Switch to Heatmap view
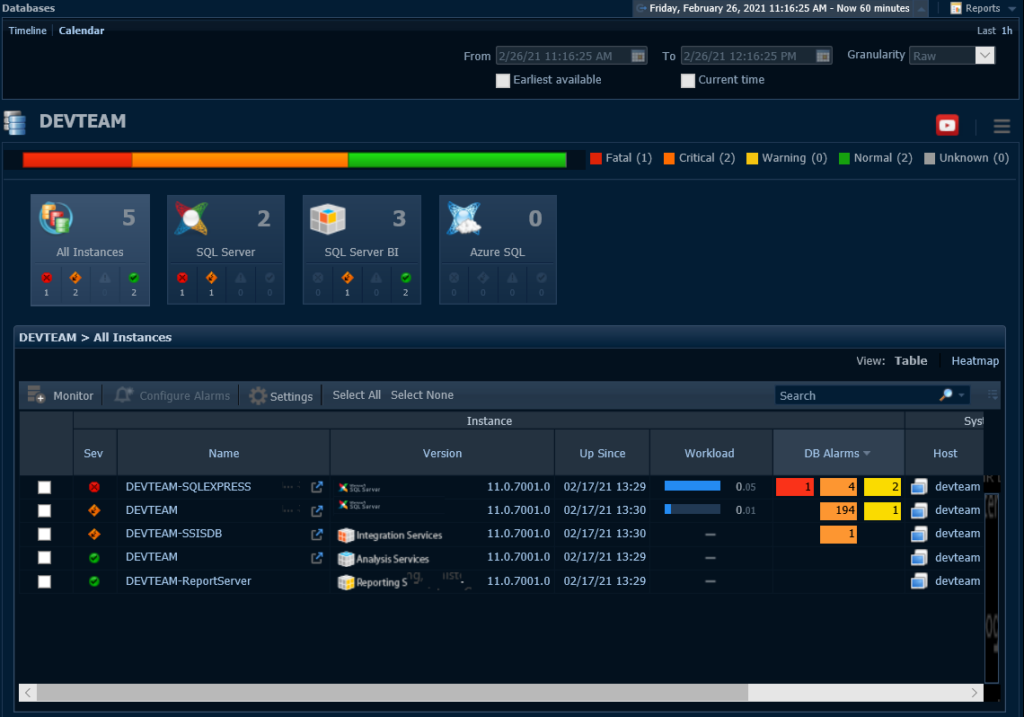 click(975, 360)
